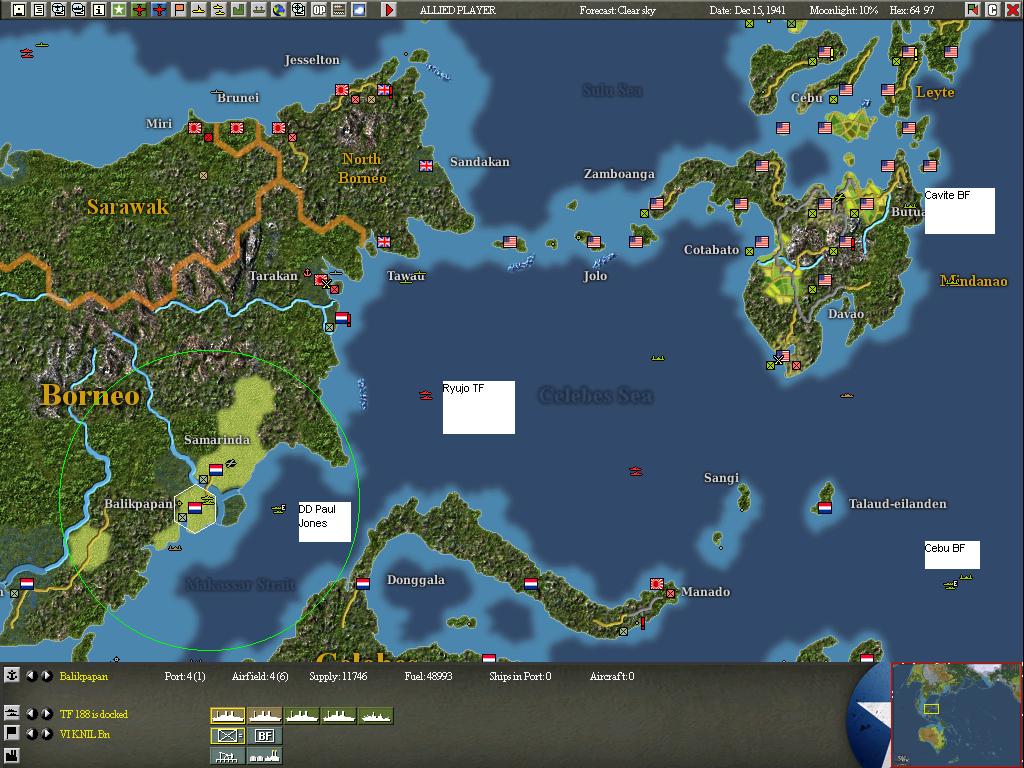Click the Cebu BF ship marker
The height and width of the screenshot is (768, 1024).
point(951,584)
